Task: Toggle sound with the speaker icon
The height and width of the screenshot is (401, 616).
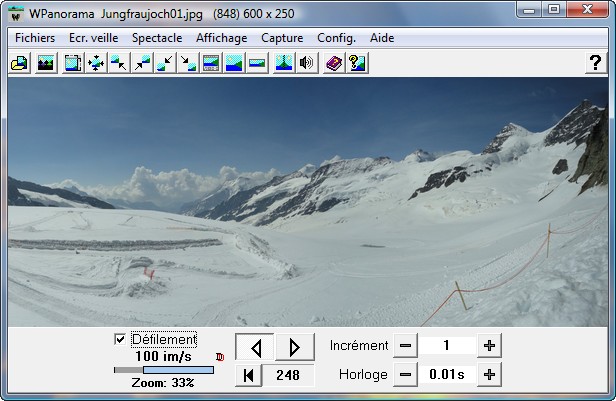Action: tap(306, 63)
